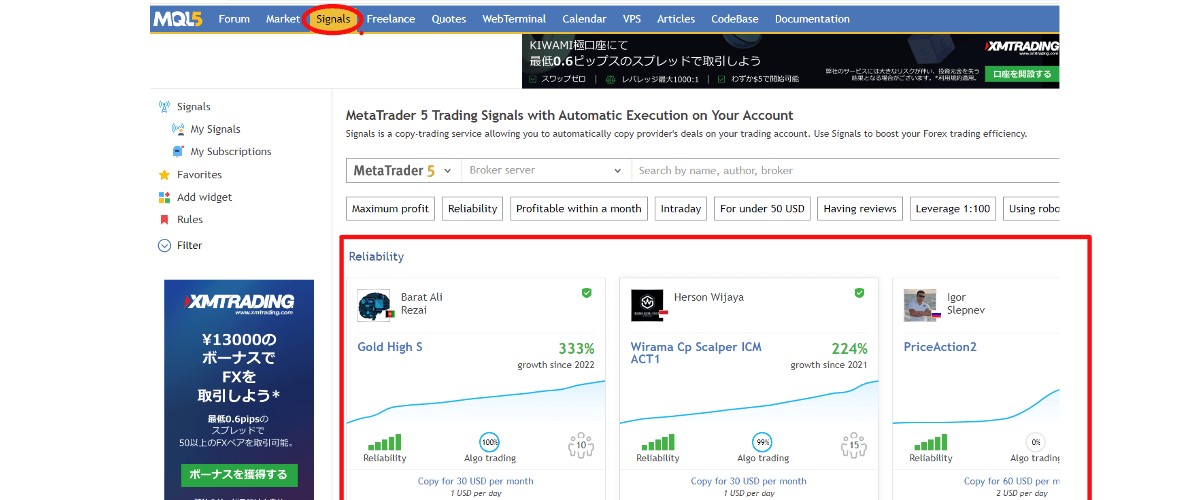
Task: Click the Favorites star icon
Action: click(165, 175)
